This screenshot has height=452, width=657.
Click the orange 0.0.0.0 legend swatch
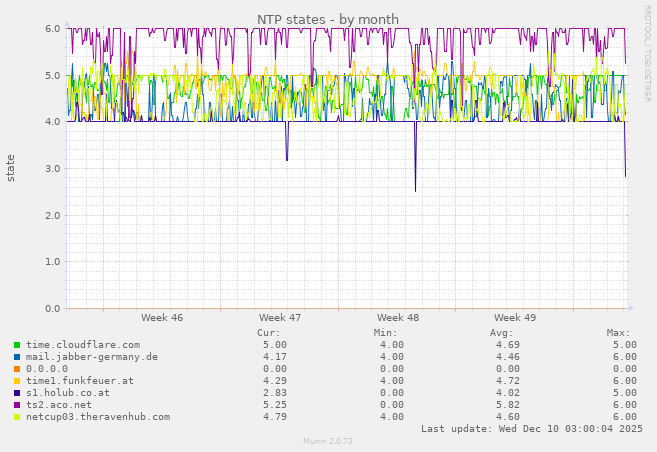pyautogui.click(x=17, y=369)
